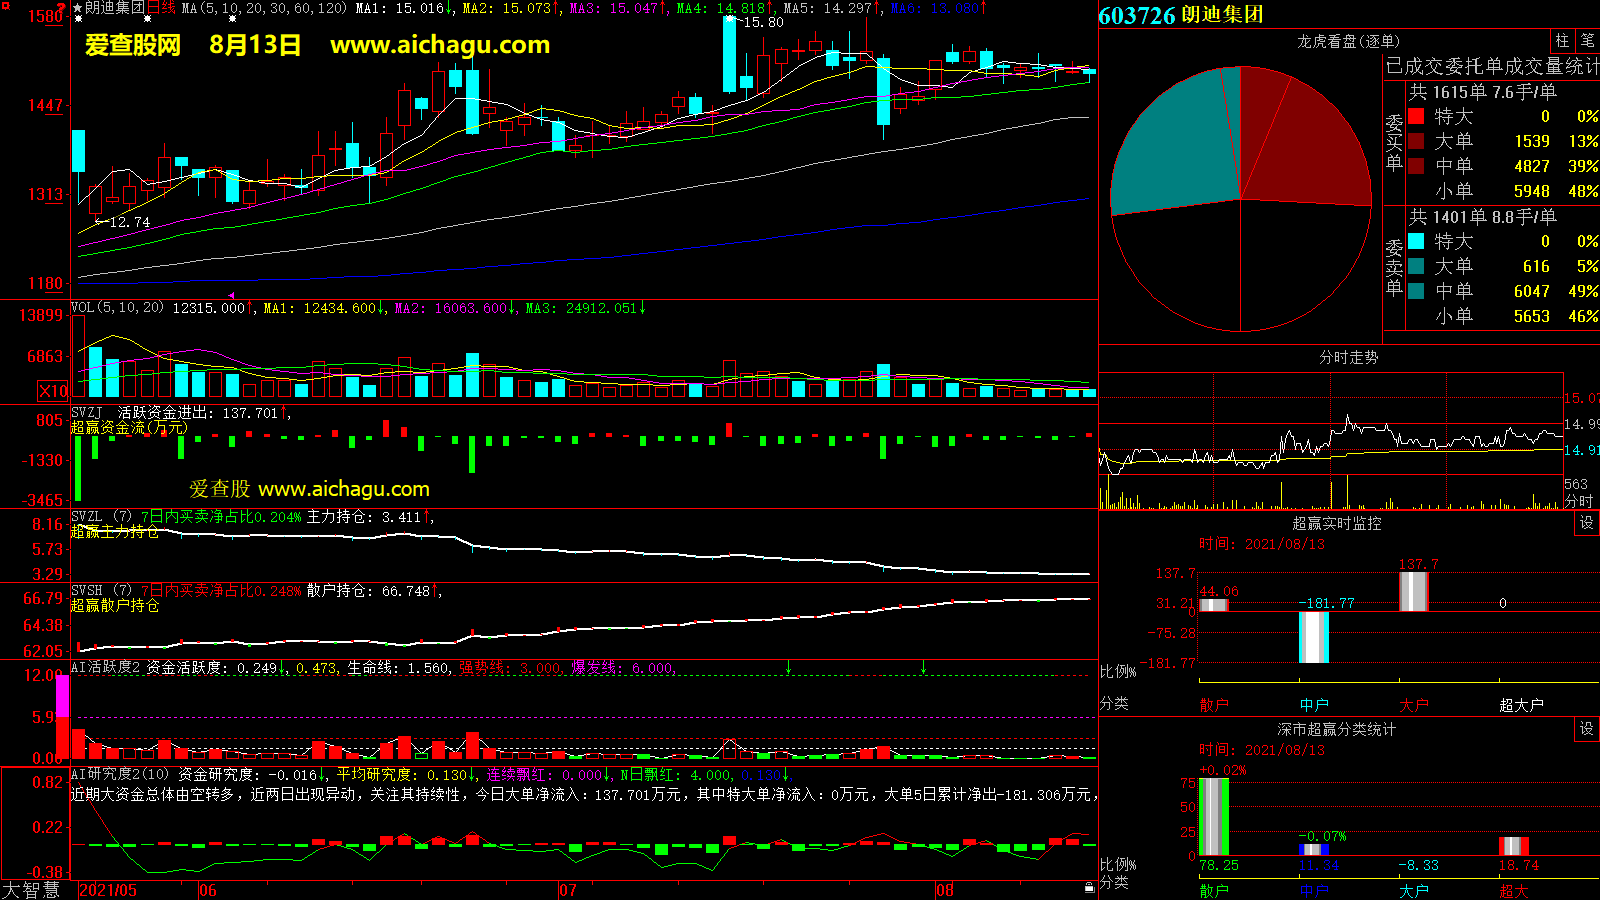This screenshot has height=900, width=1600.
Task: Click the 笔 tick view button
Action: point(1587,41)
